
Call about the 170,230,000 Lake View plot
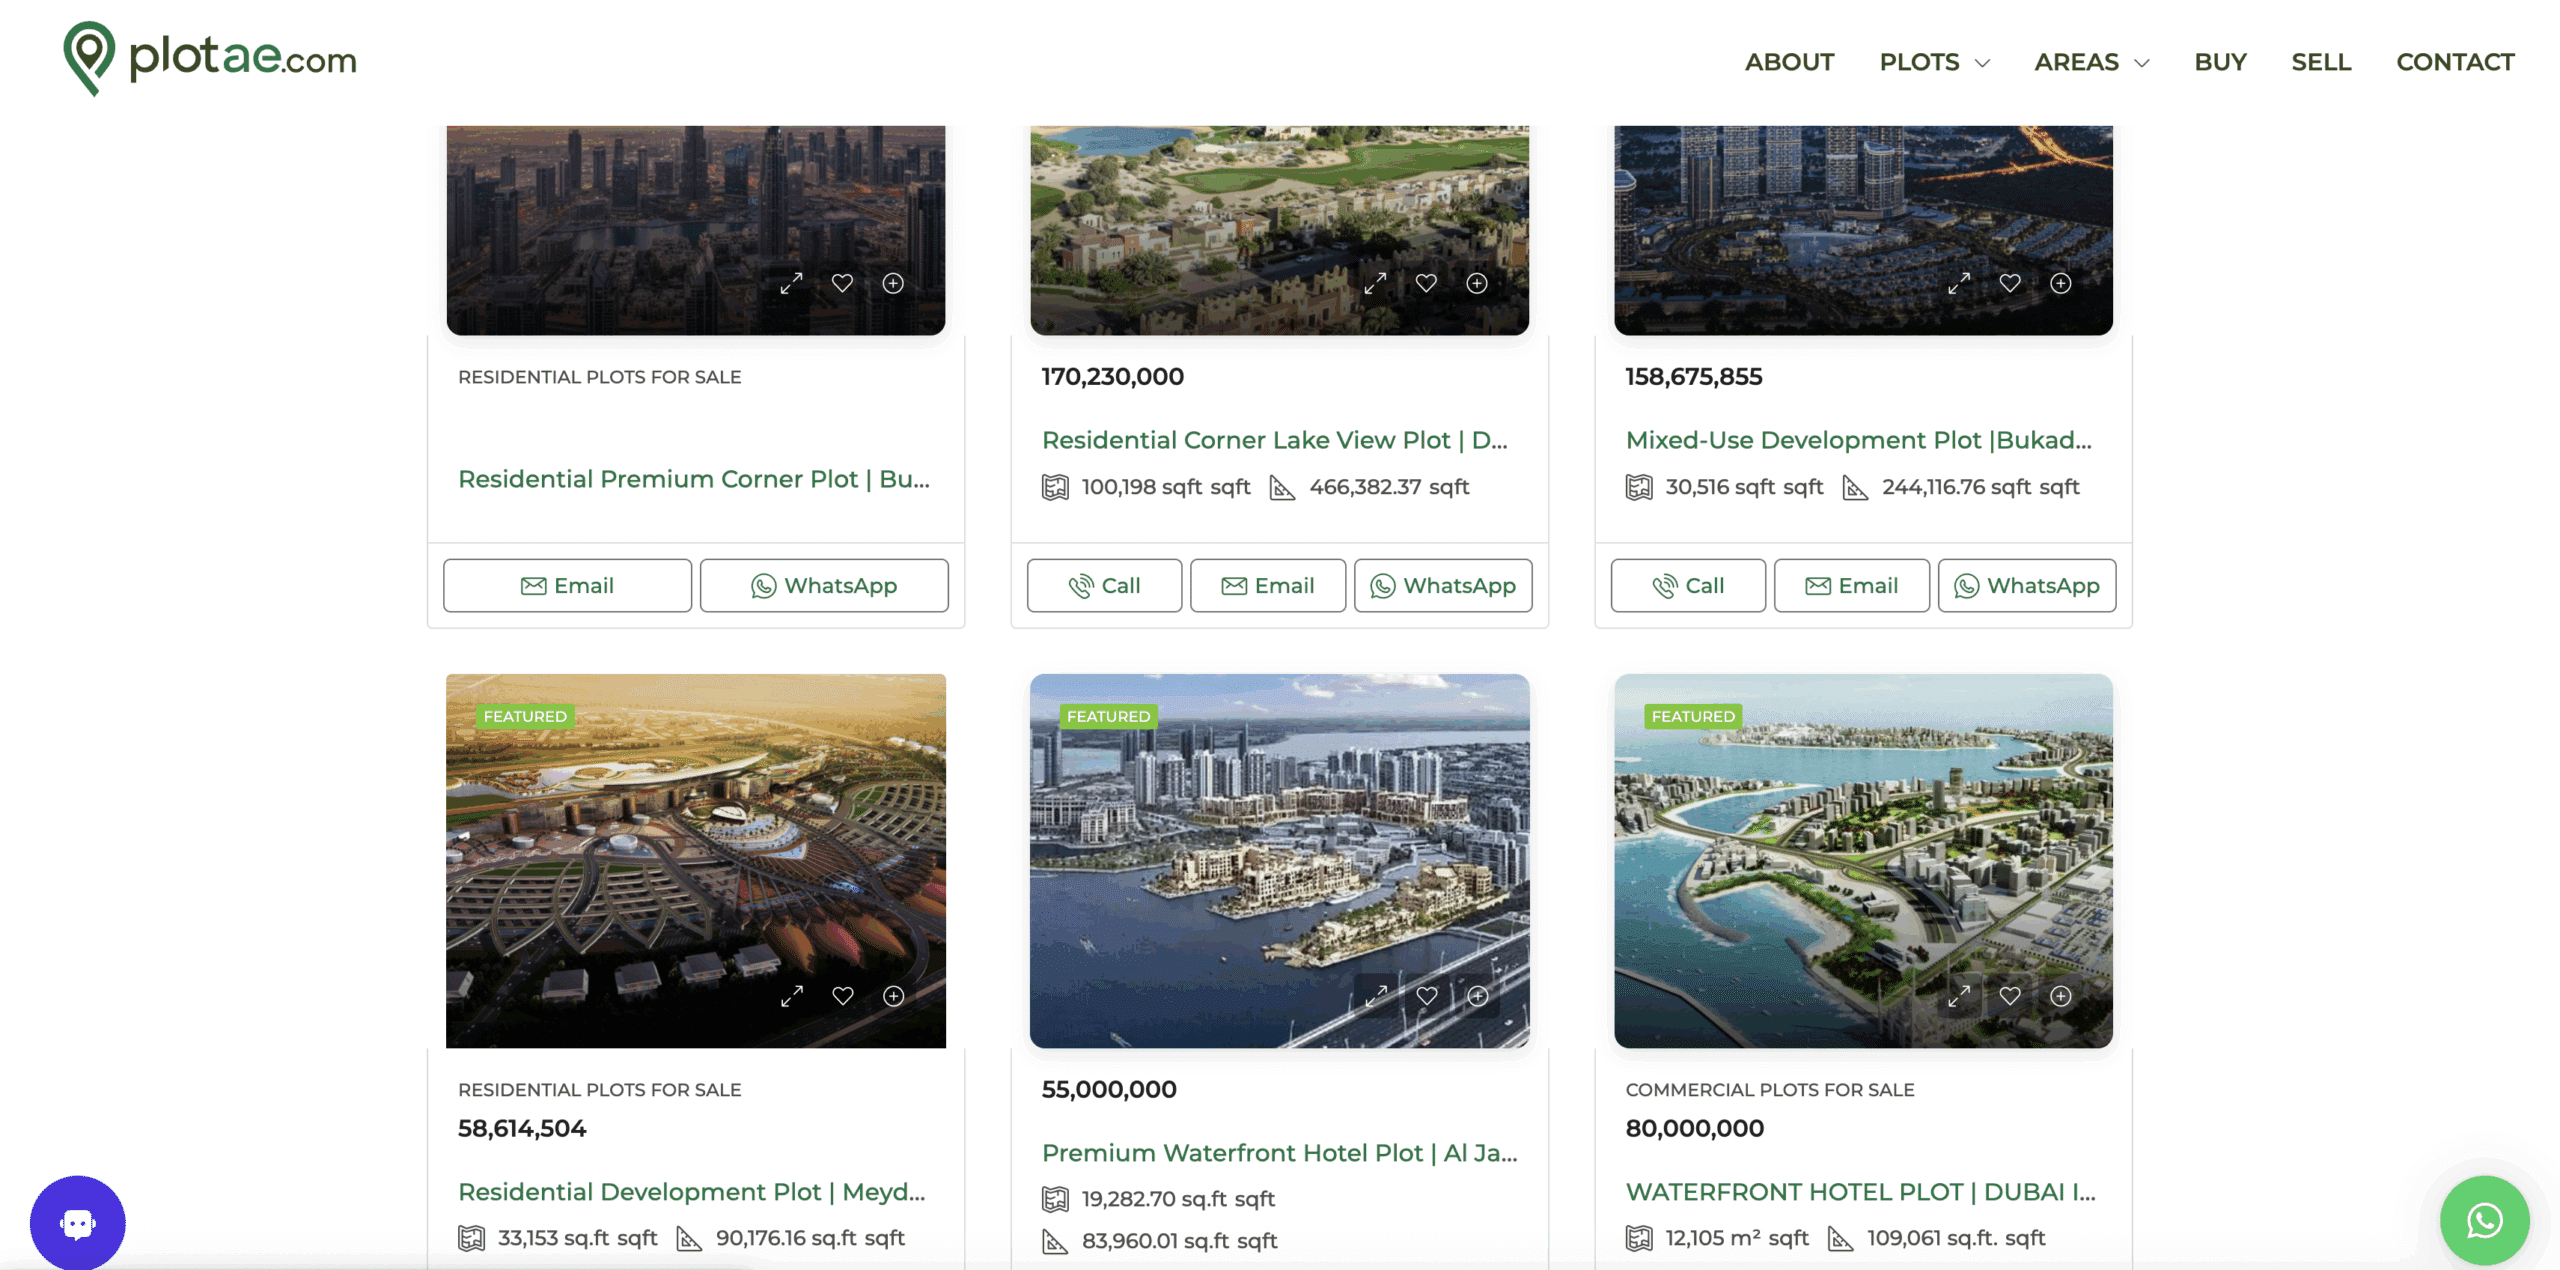coord(1104,585)
